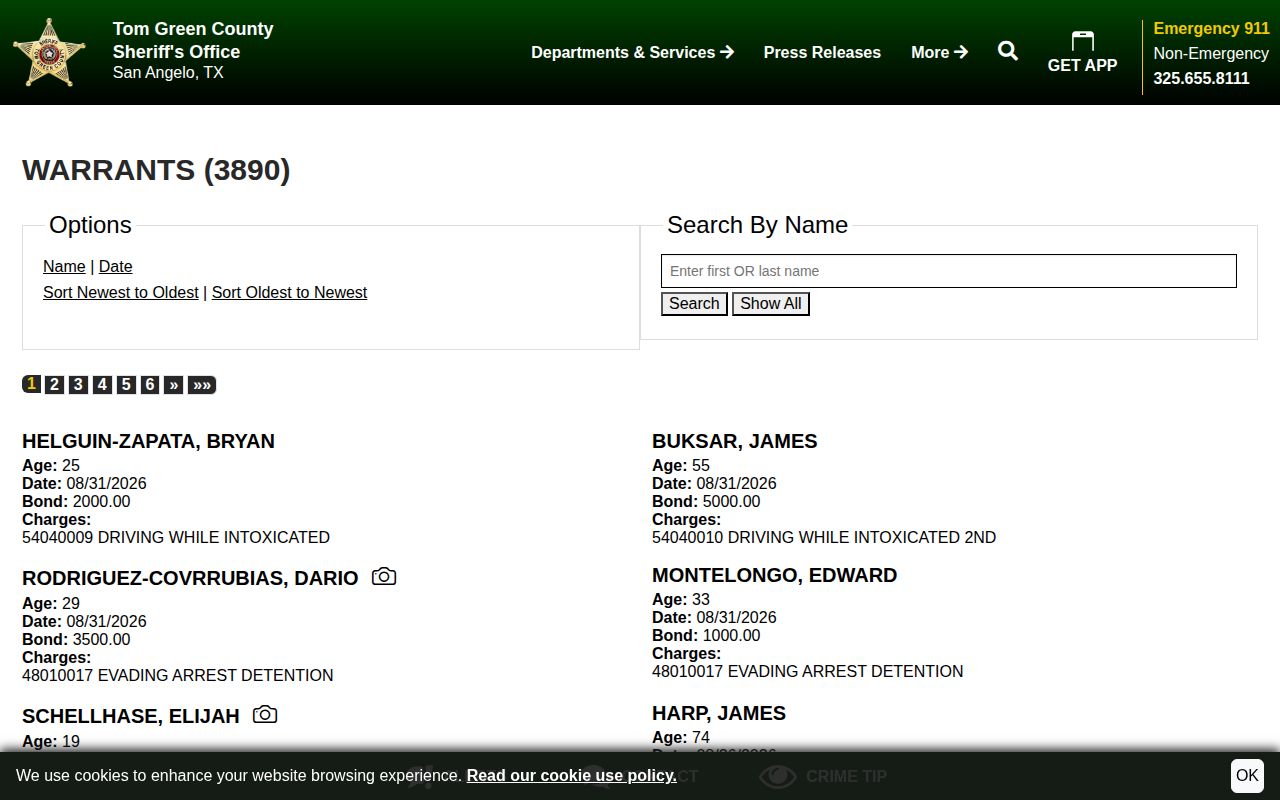Click Bond 3500.00 for Rodriguez-Covrrubias

click(76, 639)
